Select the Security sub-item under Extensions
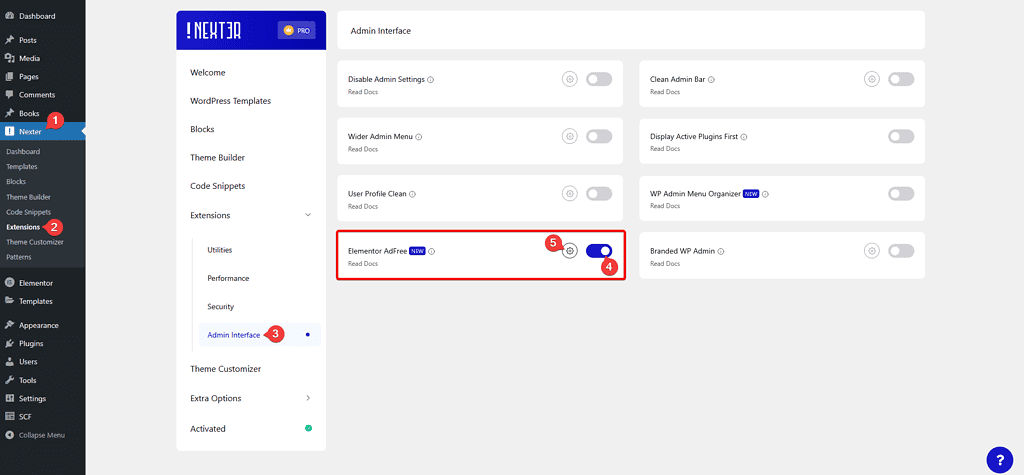The width and height of the screenshot is (1024, 475). click(221, 306)
